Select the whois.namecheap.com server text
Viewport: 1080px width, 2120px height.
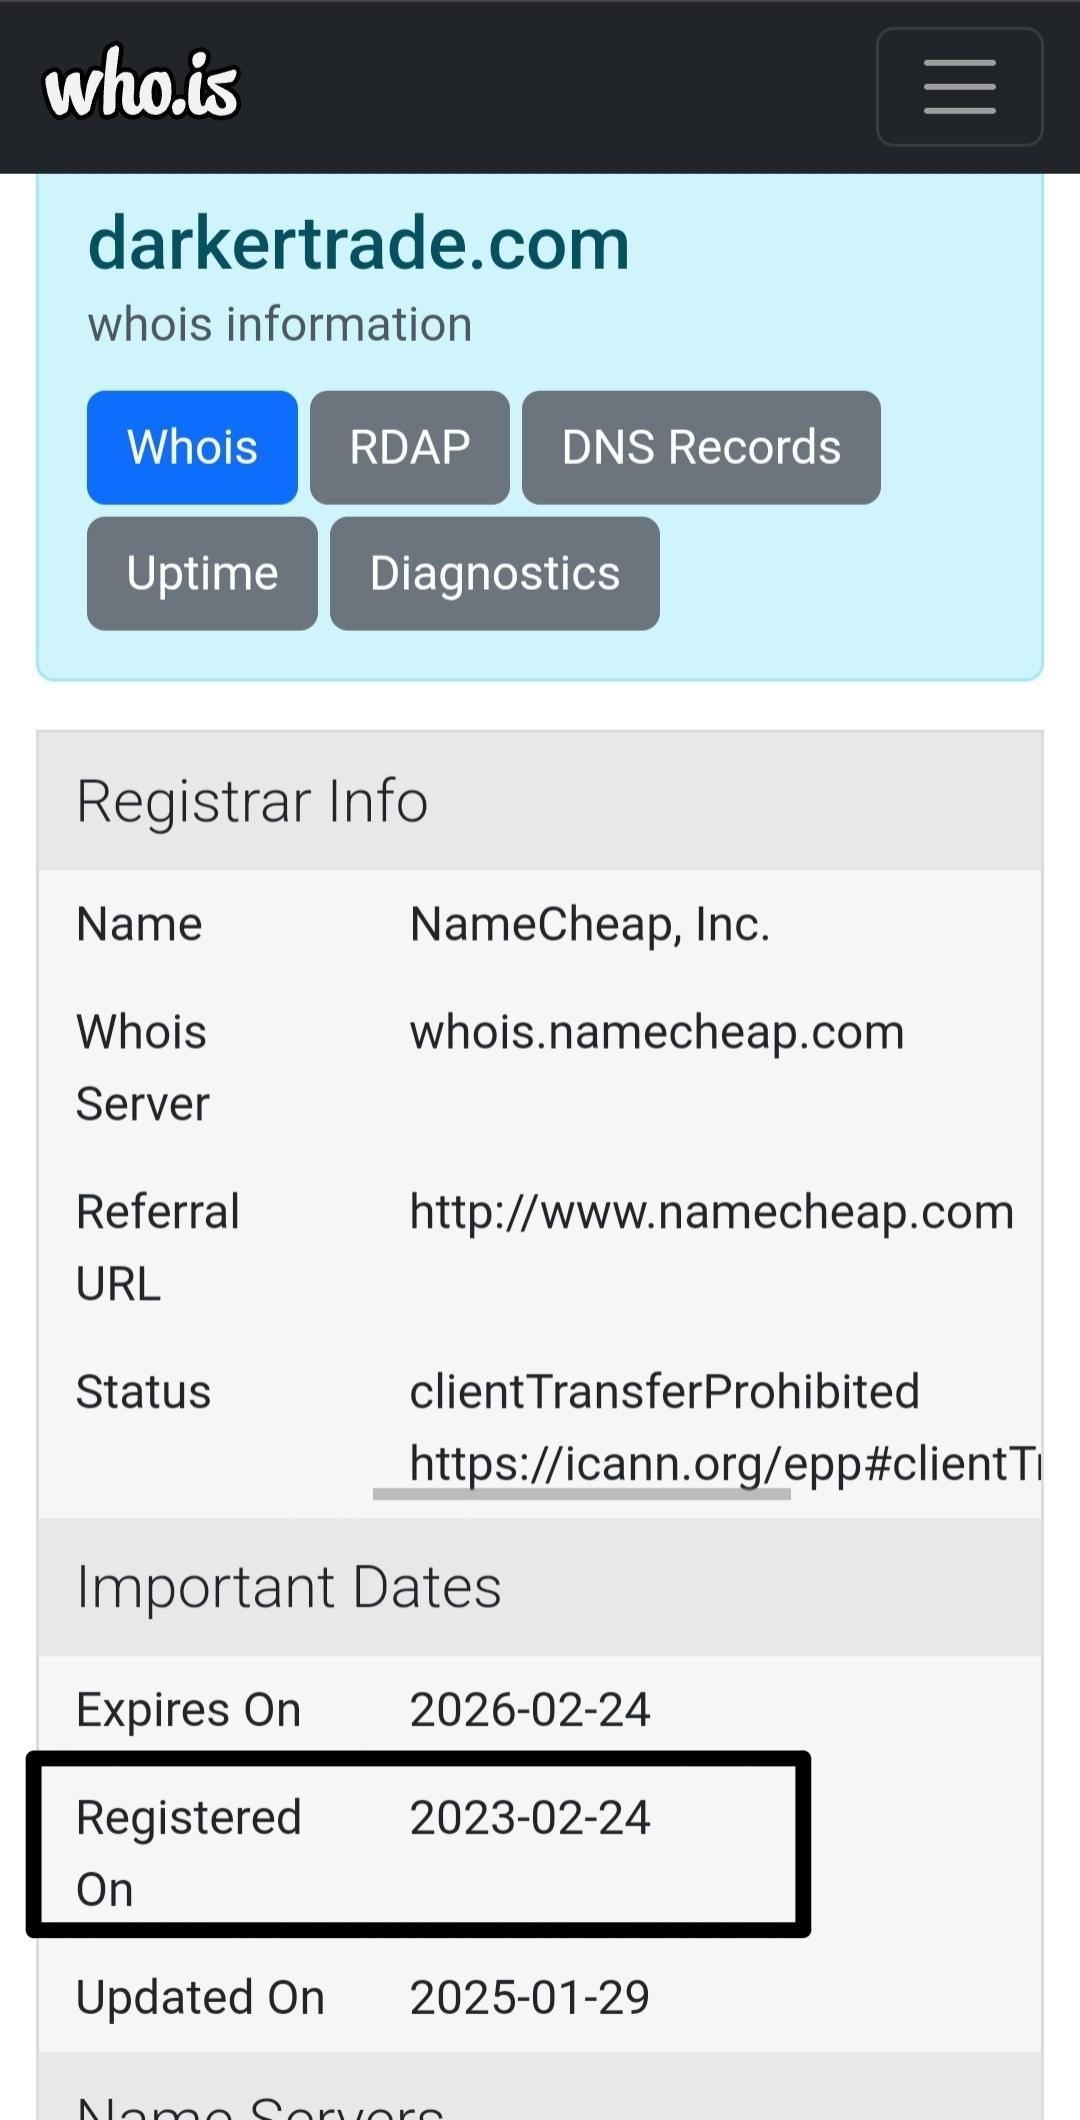coord(657,1032)
